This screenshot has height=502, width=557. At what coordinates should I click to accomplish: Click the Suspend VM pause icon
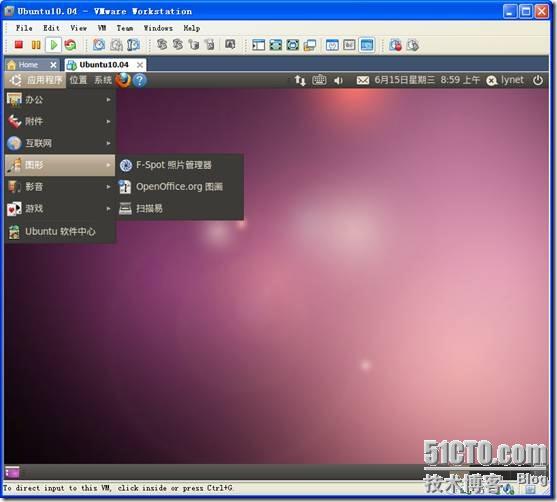[36, 45]
